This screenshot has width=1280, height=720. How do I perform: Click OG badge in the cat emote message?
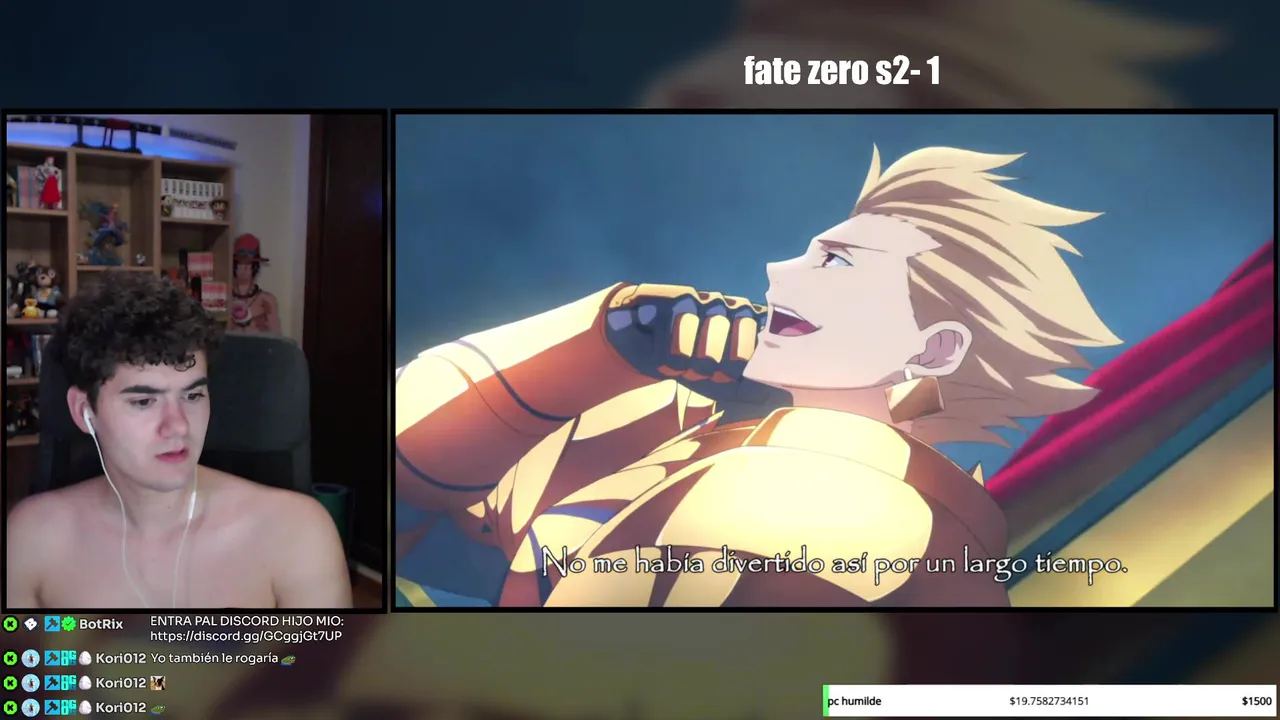pos(68,683)
